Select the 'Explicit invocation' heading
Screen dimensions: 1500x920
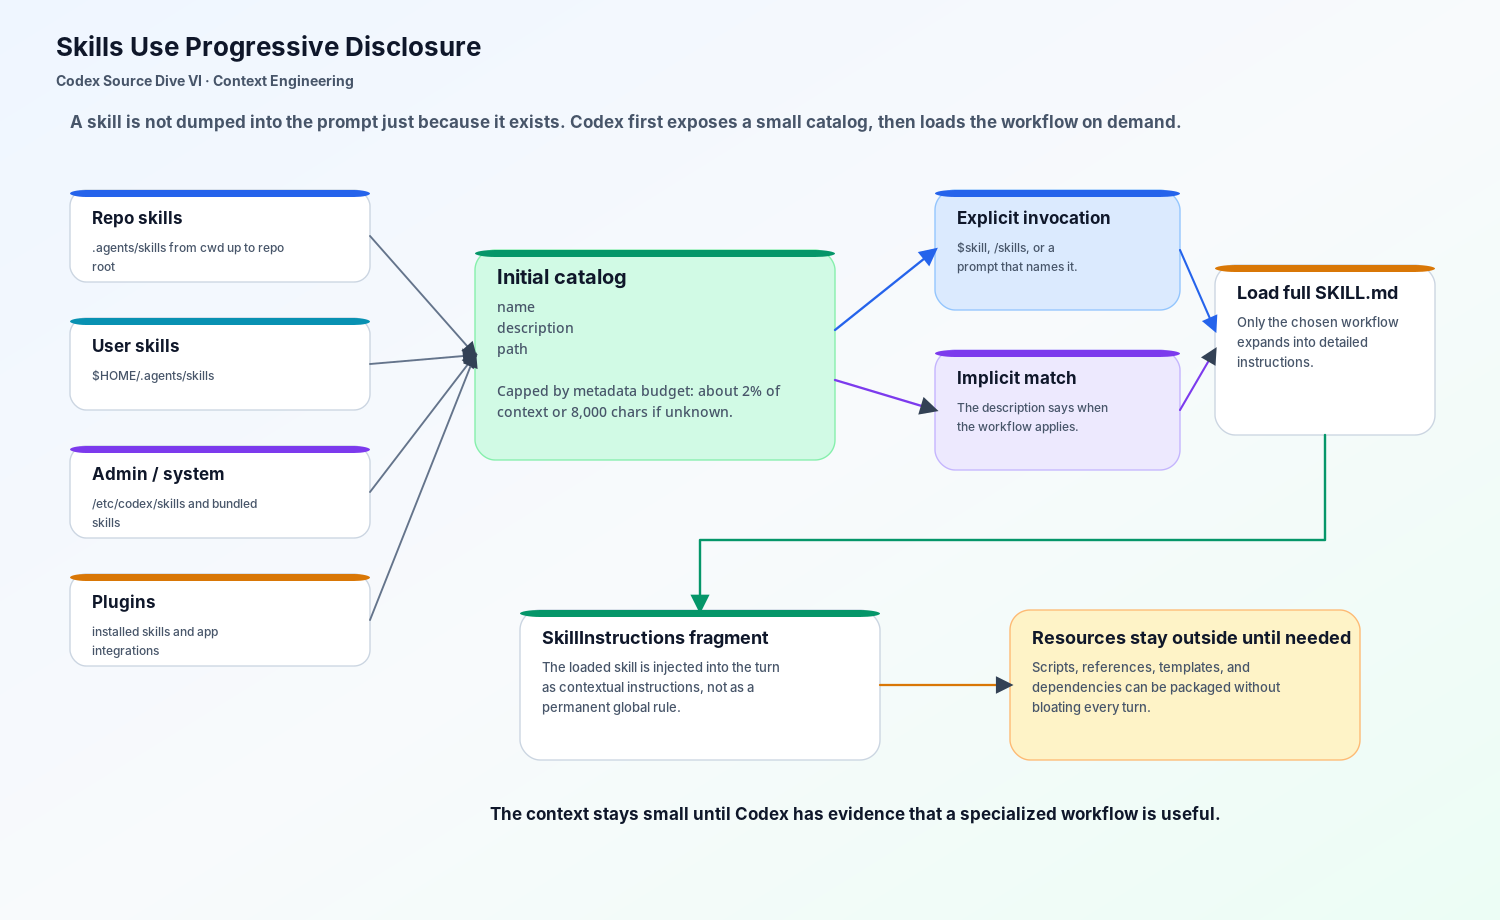point(1033,218)
